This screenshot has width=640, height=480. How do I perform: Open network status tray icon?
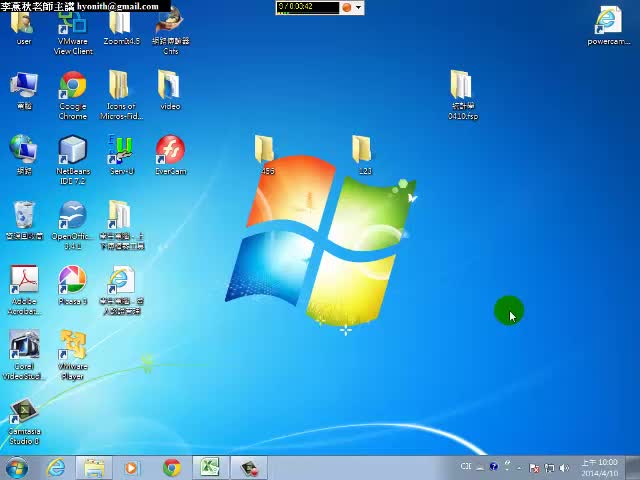tap(549, 468)
